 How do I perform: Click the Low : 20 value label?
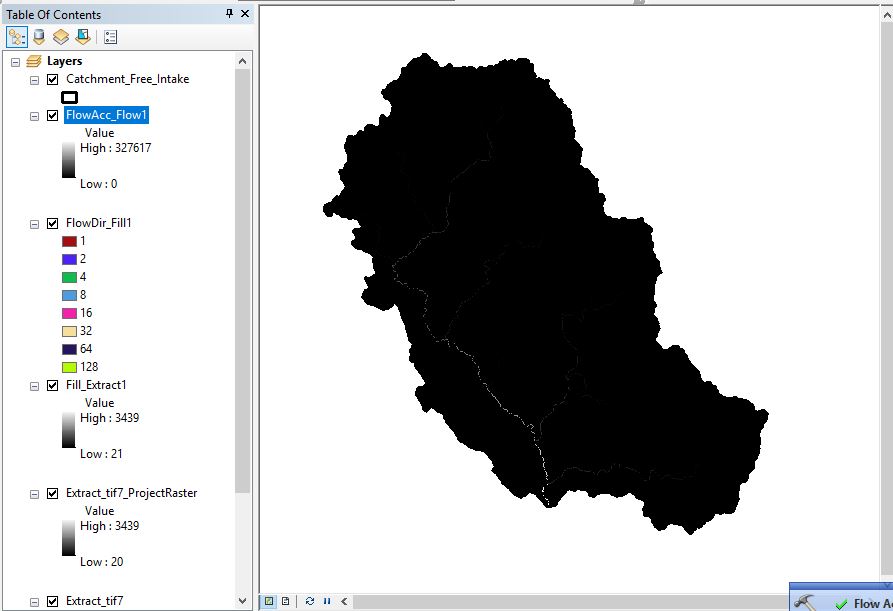point(101,562)
